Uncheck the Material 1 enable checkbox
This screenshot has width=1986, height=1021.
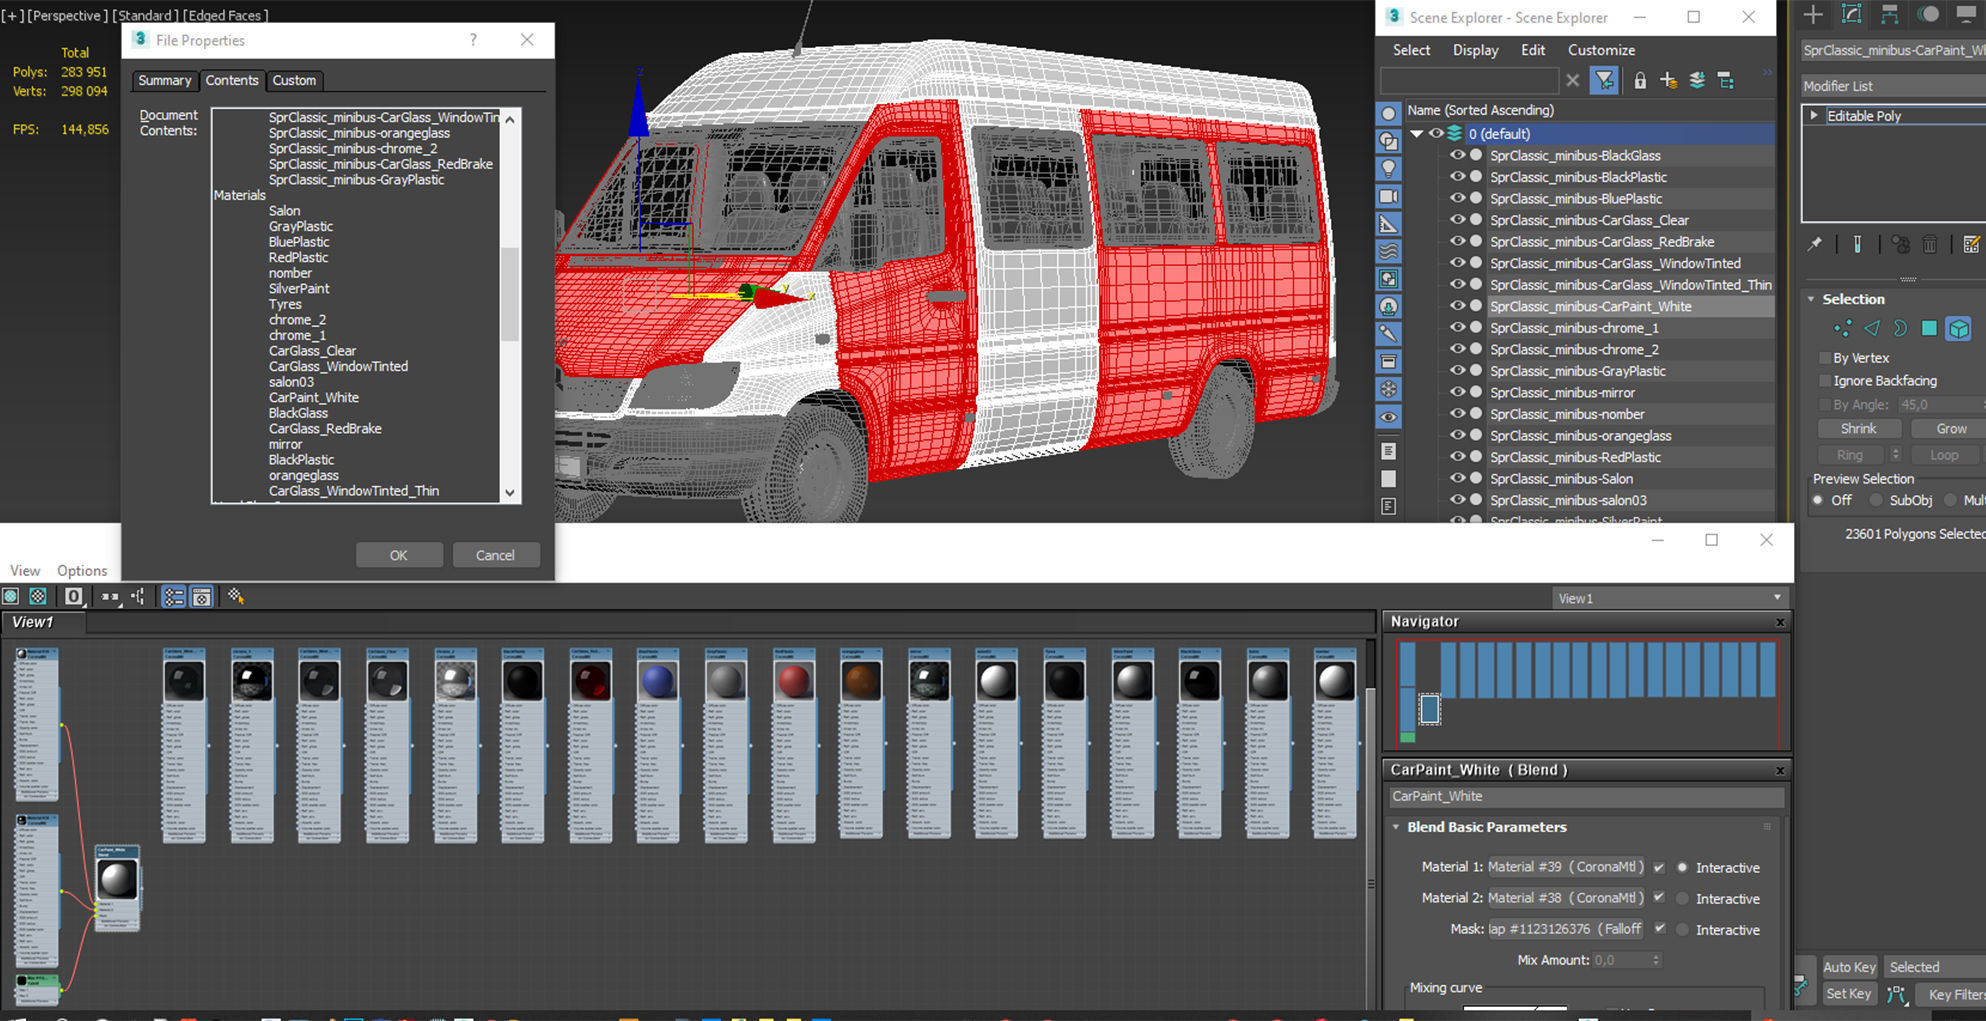pyautogui.click(x=1659, y=867)
